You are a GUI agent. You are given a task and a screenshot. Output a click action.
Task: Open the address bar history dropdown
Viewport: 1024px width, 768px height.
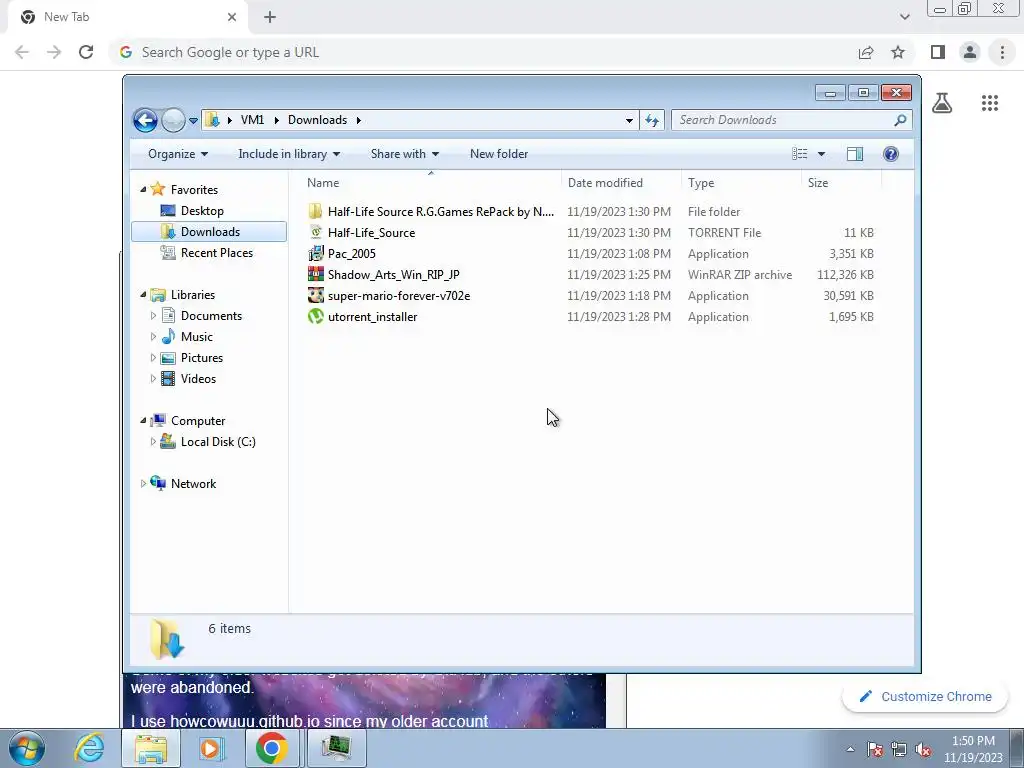(629, 120)
